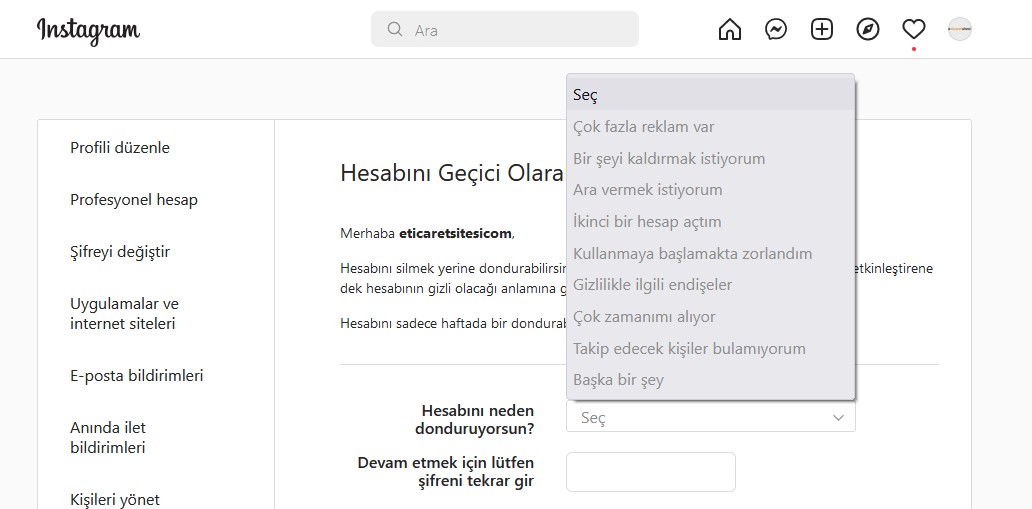Focus the Ara search field
Image resolution: width=1032 pixels, height=509 pixels.
(505, 30)
